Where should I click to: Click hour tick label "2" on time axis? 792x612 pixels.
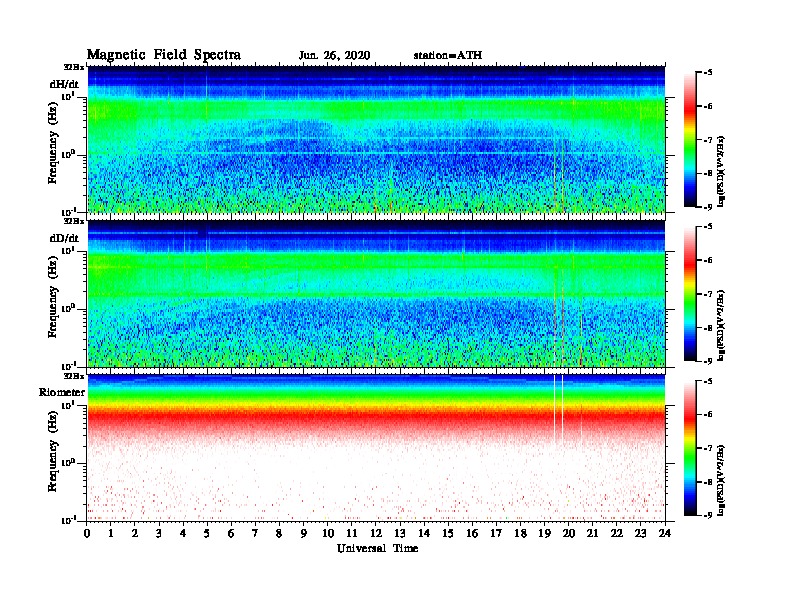pos(135,534)
